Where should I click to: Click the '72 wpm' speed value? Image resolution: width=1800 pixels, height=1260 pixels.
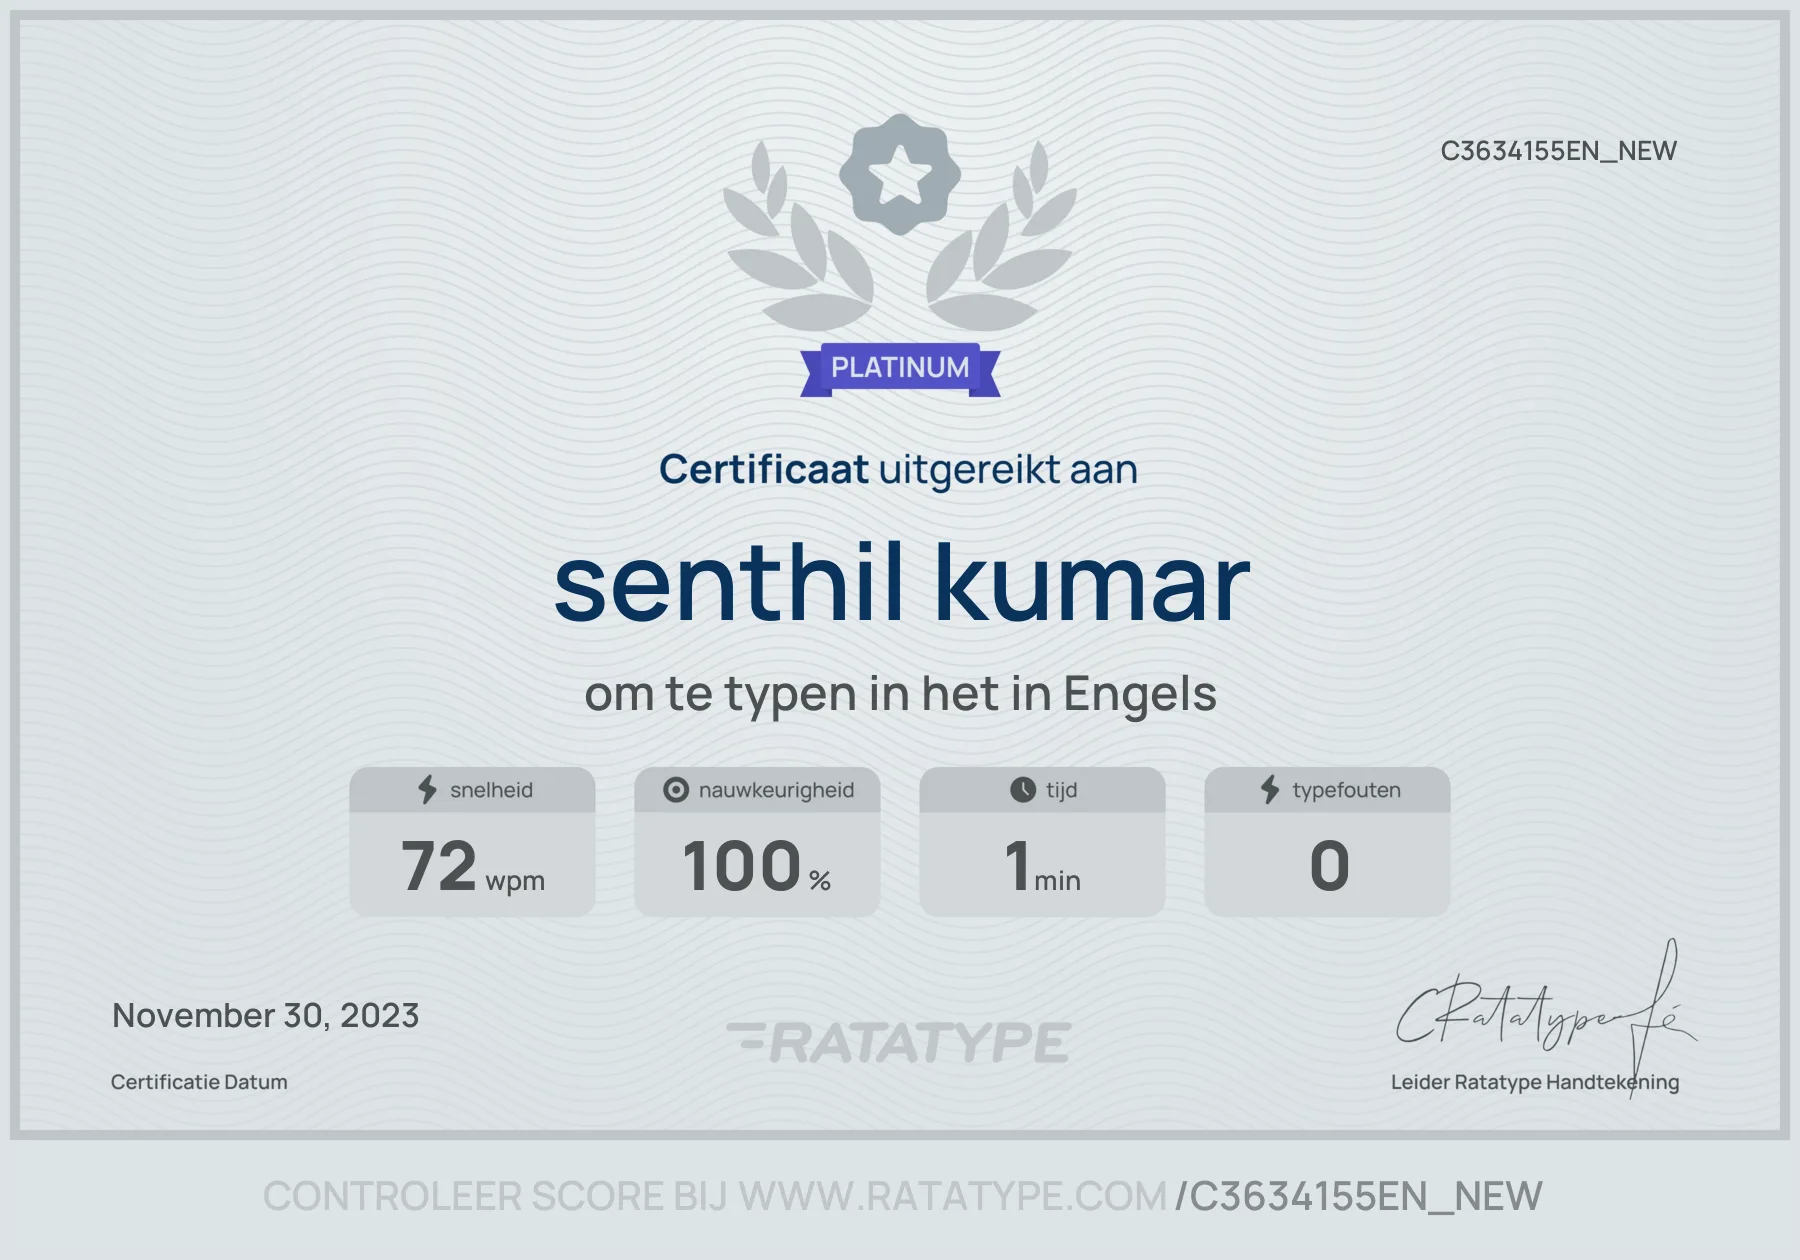coord(473,866)
